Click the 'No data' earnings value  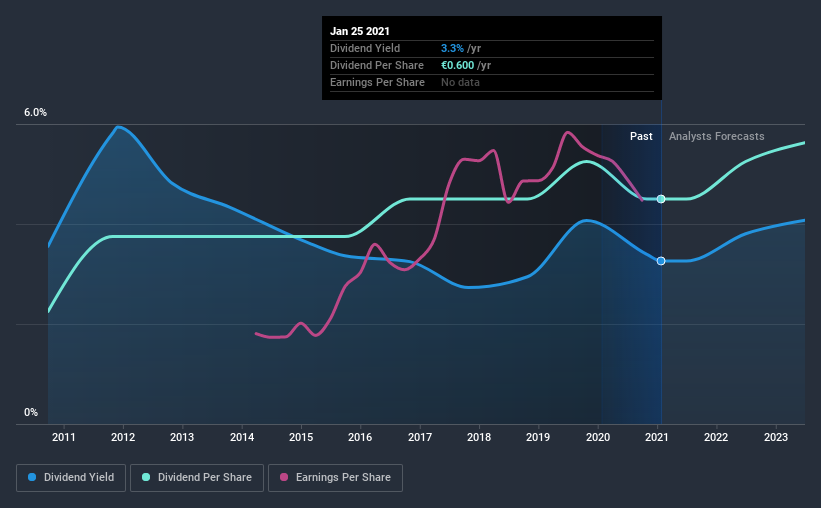pos(460,82)
